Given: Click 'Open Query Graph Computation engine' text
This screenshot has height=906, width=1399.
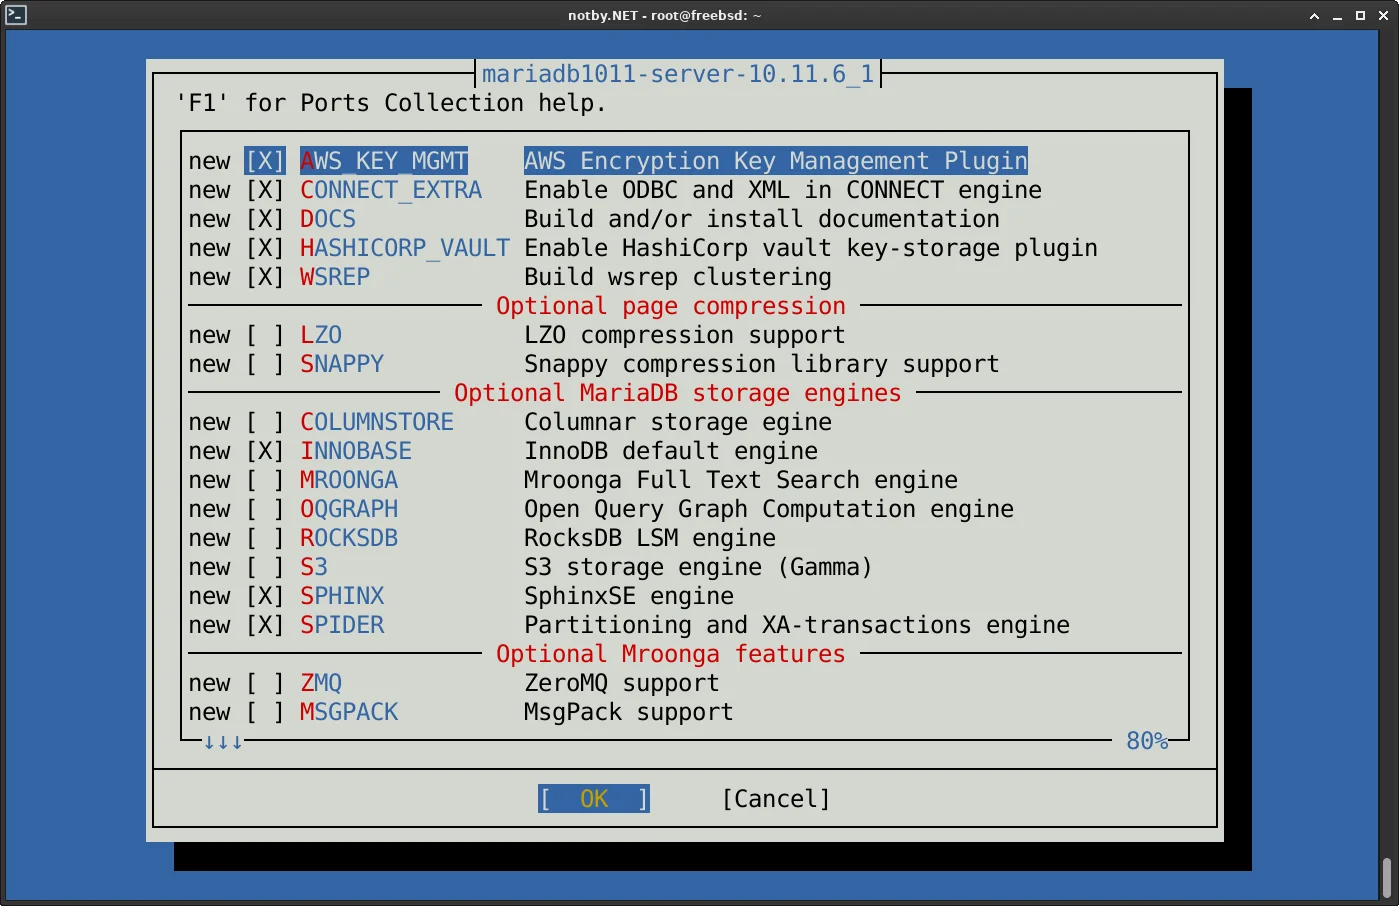Looking at the screenshot, I should pos(769,509).
